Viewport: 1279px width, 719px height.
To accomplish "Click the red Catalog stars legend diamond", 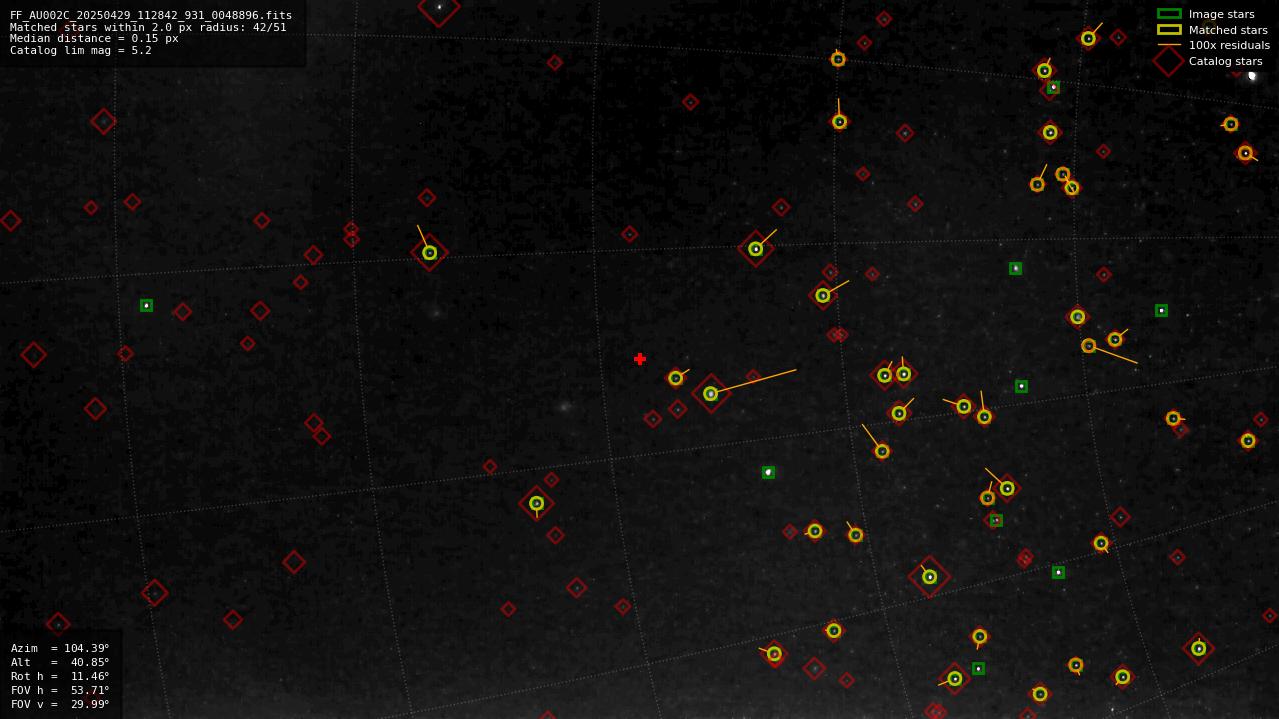I will tap(1169, 61).
